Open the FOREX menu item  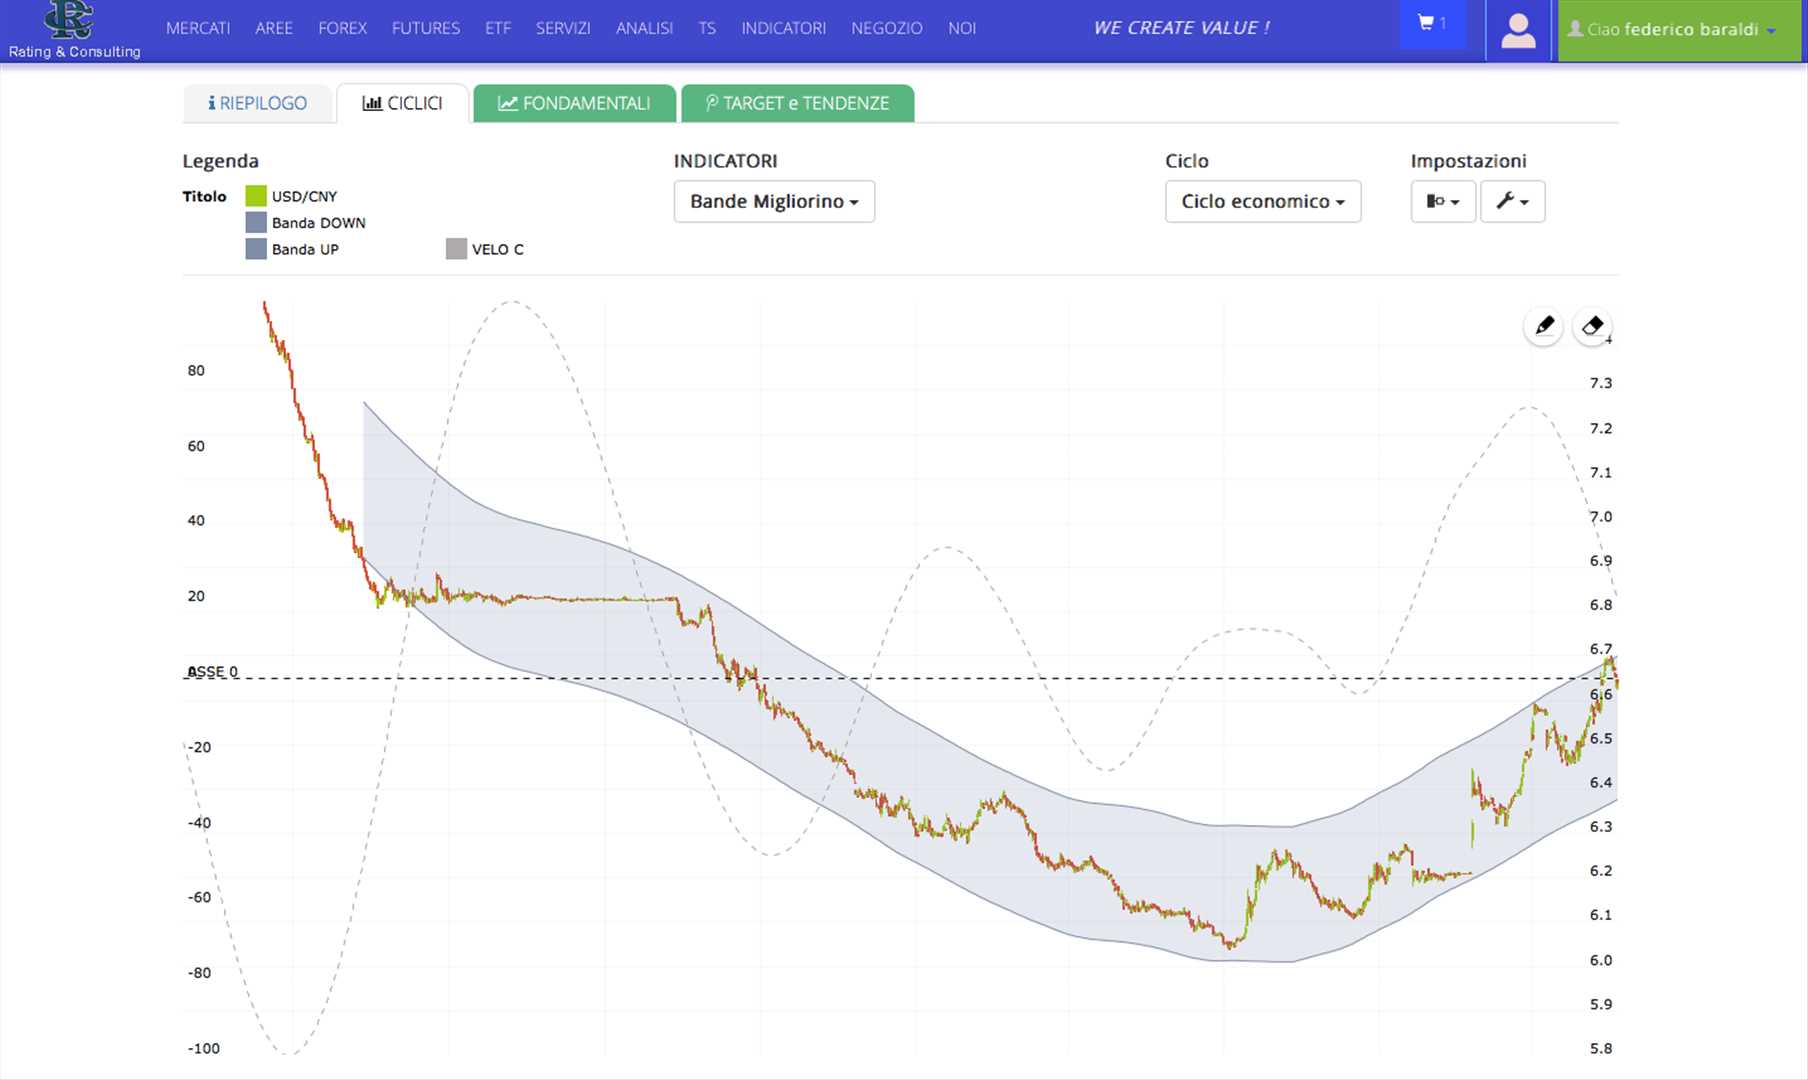[x=342, y=28]
